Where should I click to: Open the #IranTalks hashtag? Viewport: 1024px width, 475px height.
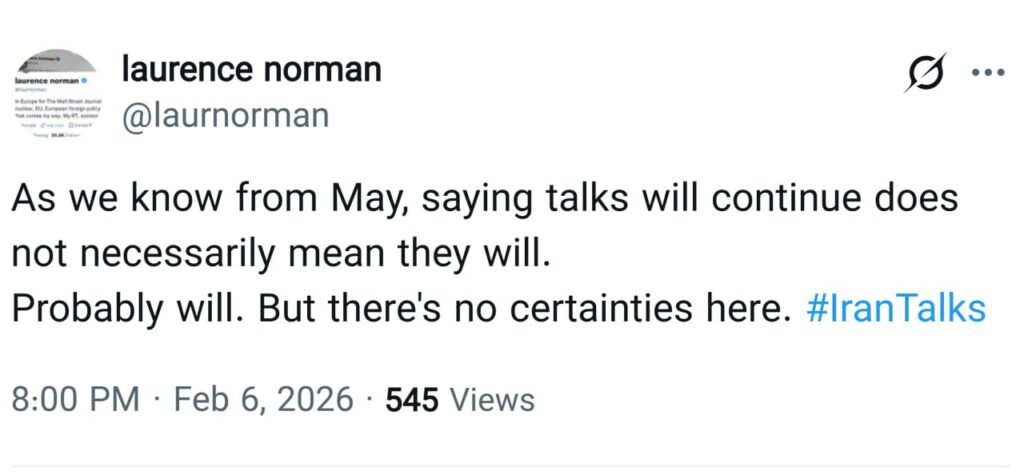coord(895,309)
